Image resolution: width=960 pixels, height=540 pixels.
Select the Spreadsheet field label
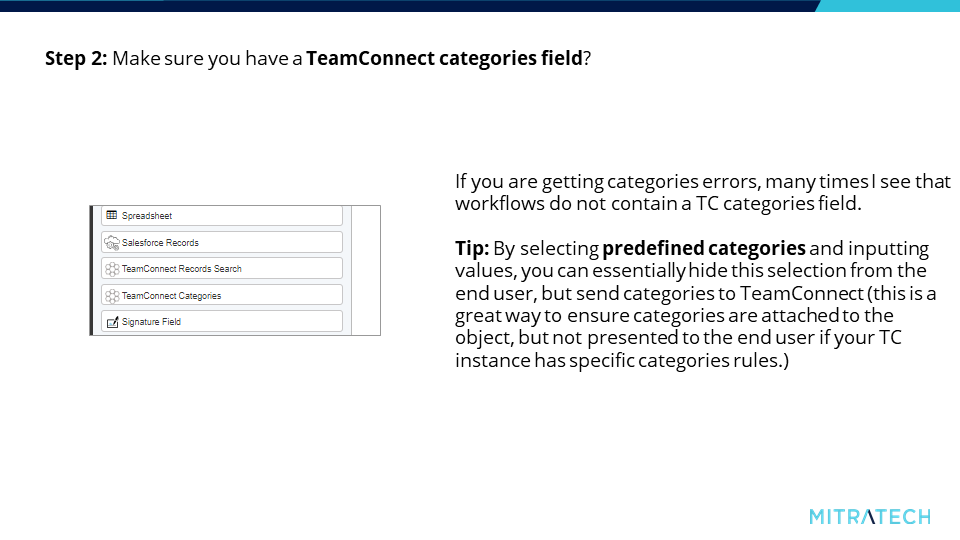[147, 216]
